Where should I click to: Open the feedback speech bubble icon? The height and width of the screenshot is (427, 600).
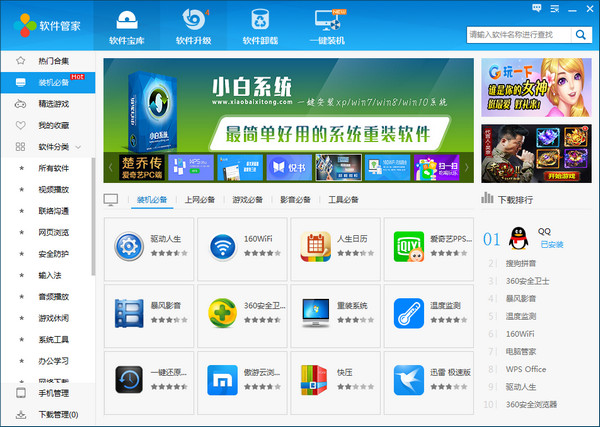pos(537,8)
